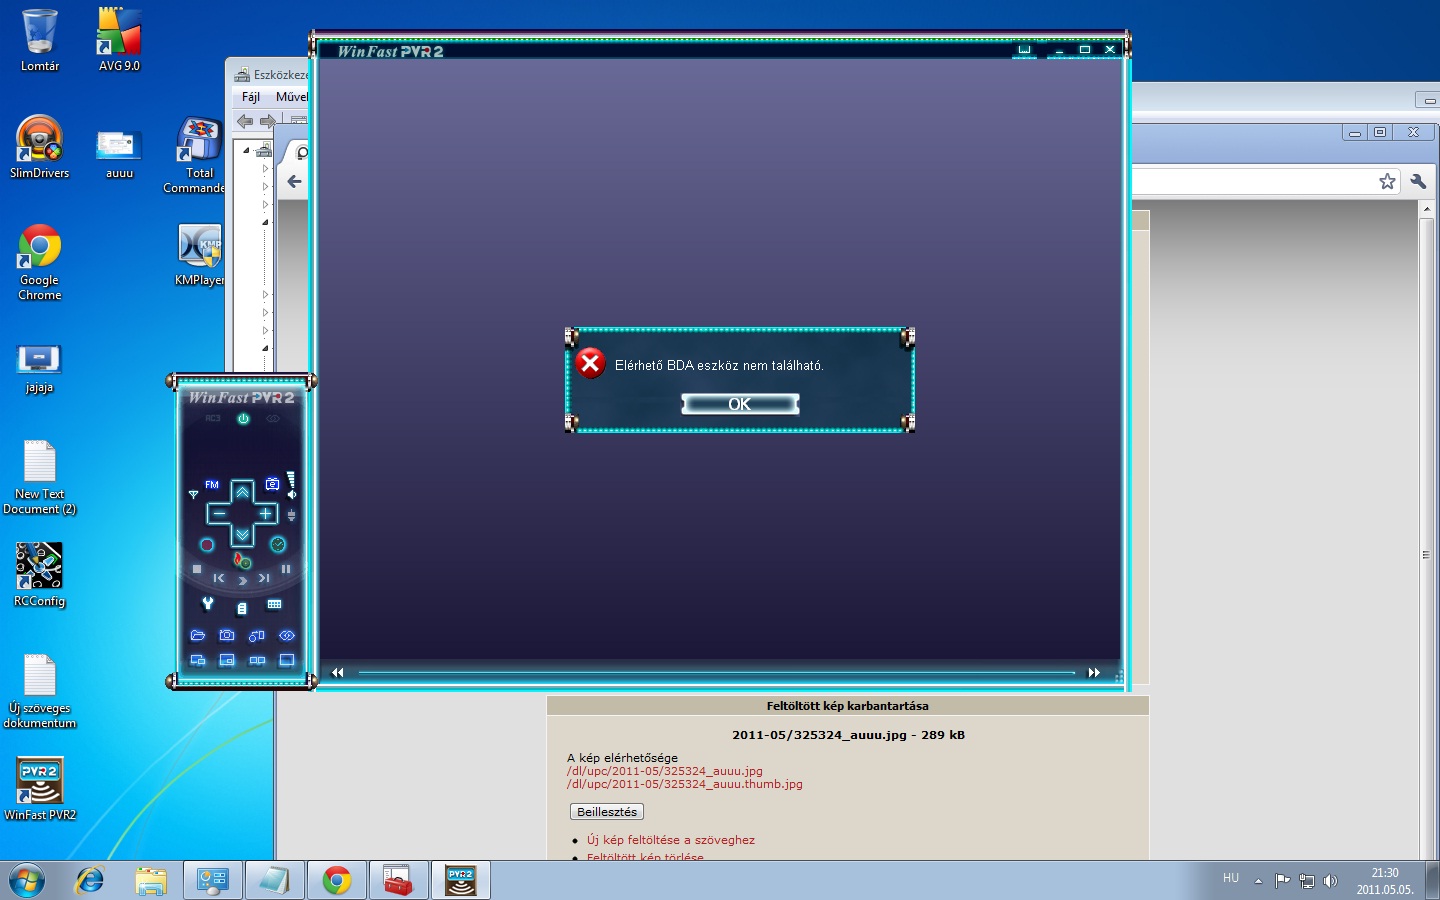The width and height of the screenshot is (1440, 900).
Task: Skip to previous track on remote
Action: [x=219, y=578]
